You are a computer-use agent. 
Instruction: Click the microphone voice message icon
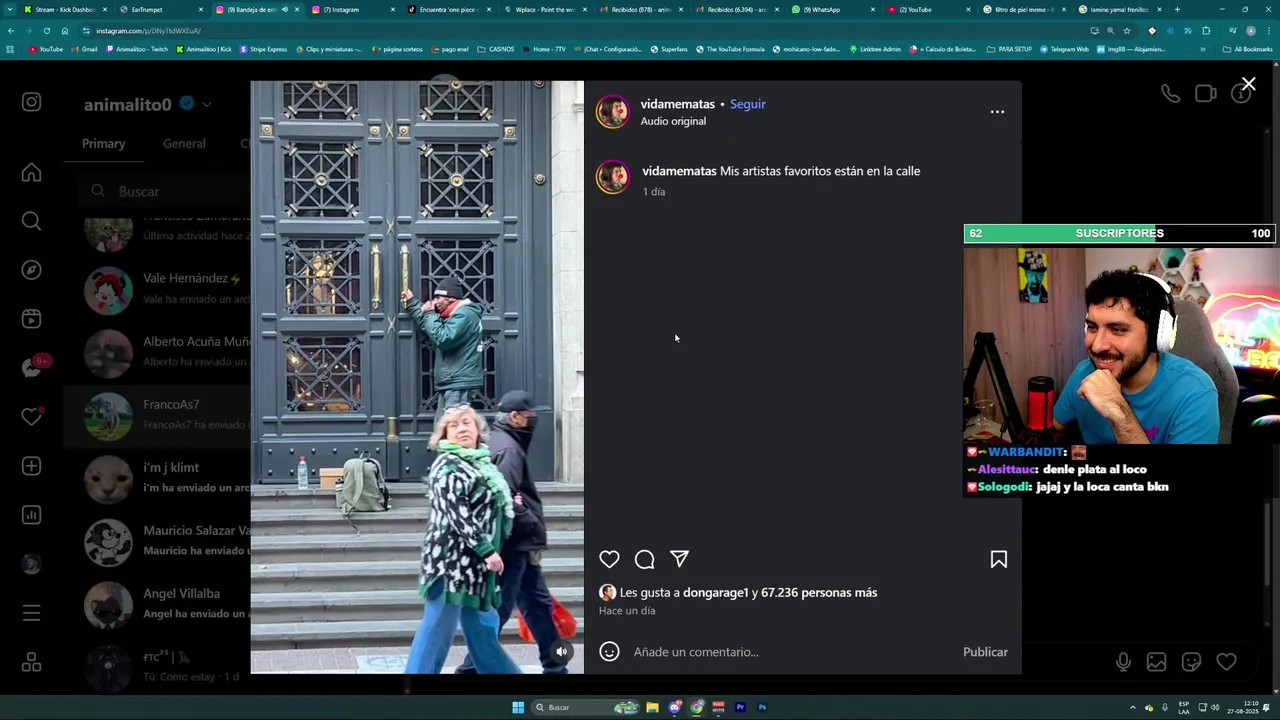[1123, 662]
